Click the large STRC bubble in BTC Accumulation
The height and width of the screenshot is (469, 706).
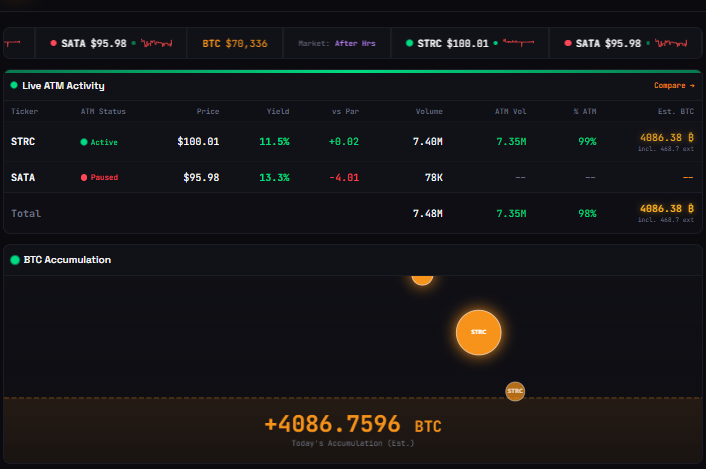[x=478, y=332]
